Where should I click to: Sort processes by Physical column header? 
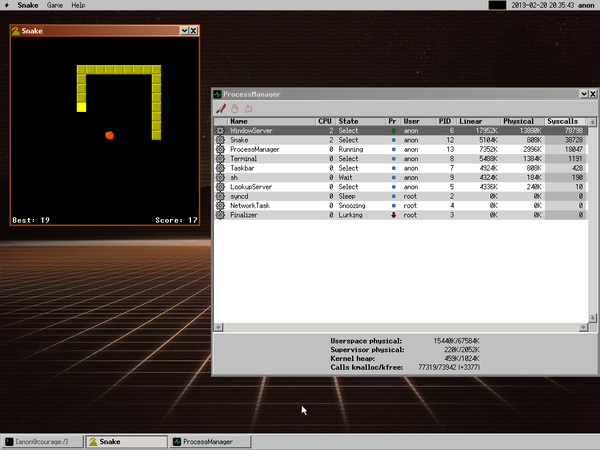[522, 121]
